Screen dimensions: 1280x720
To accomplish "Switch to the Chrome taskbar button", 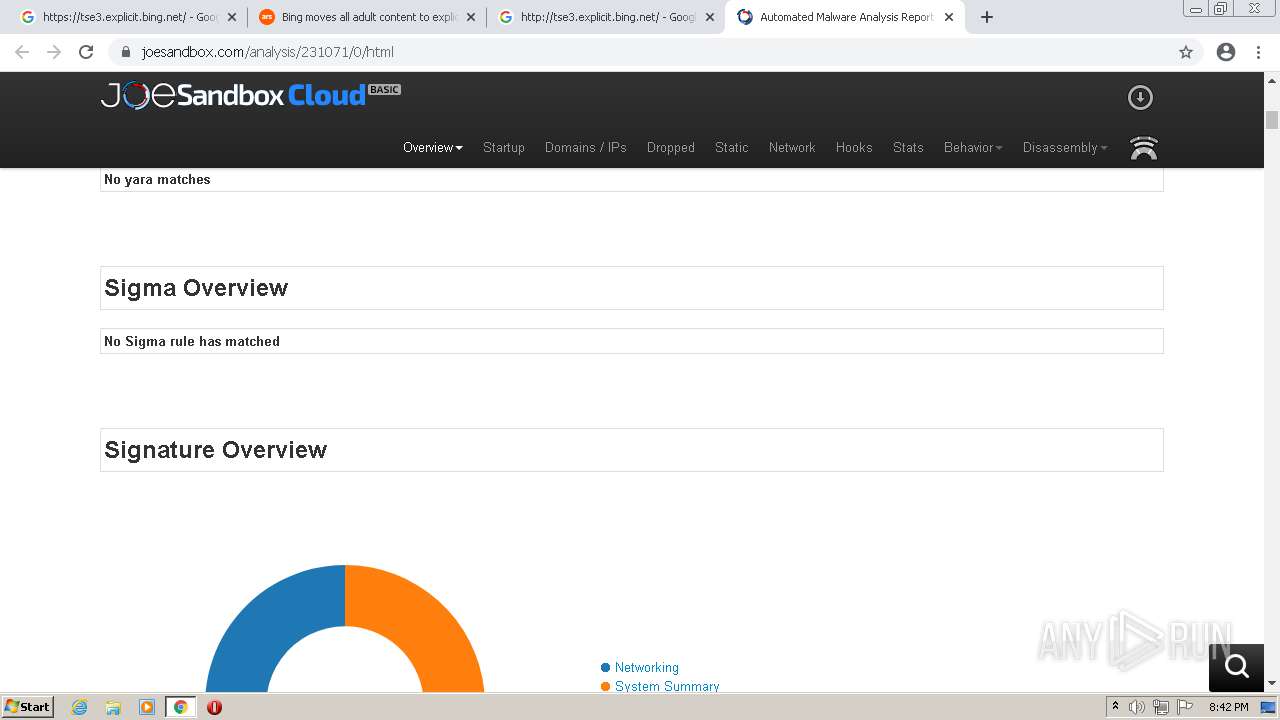I will [180, 707].
